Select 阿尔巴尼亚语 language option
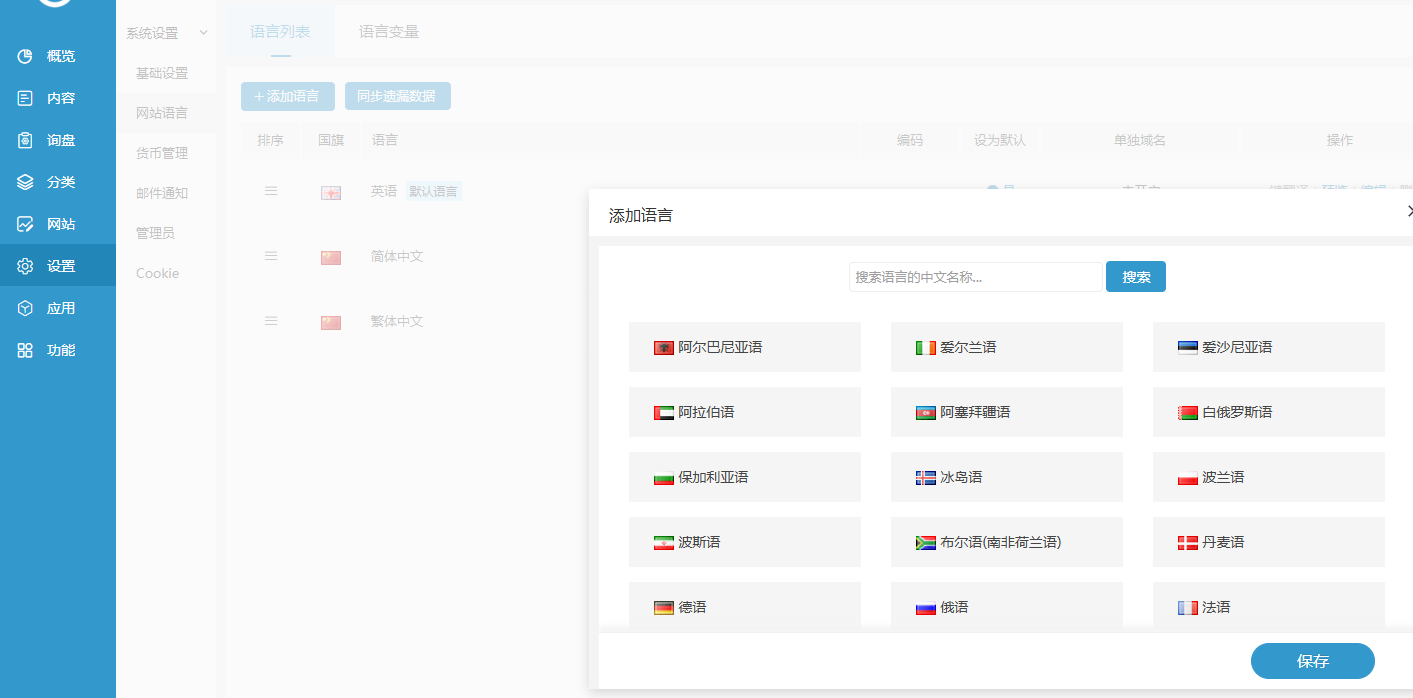The image size is (1413, 698). [x=744, y=347]
